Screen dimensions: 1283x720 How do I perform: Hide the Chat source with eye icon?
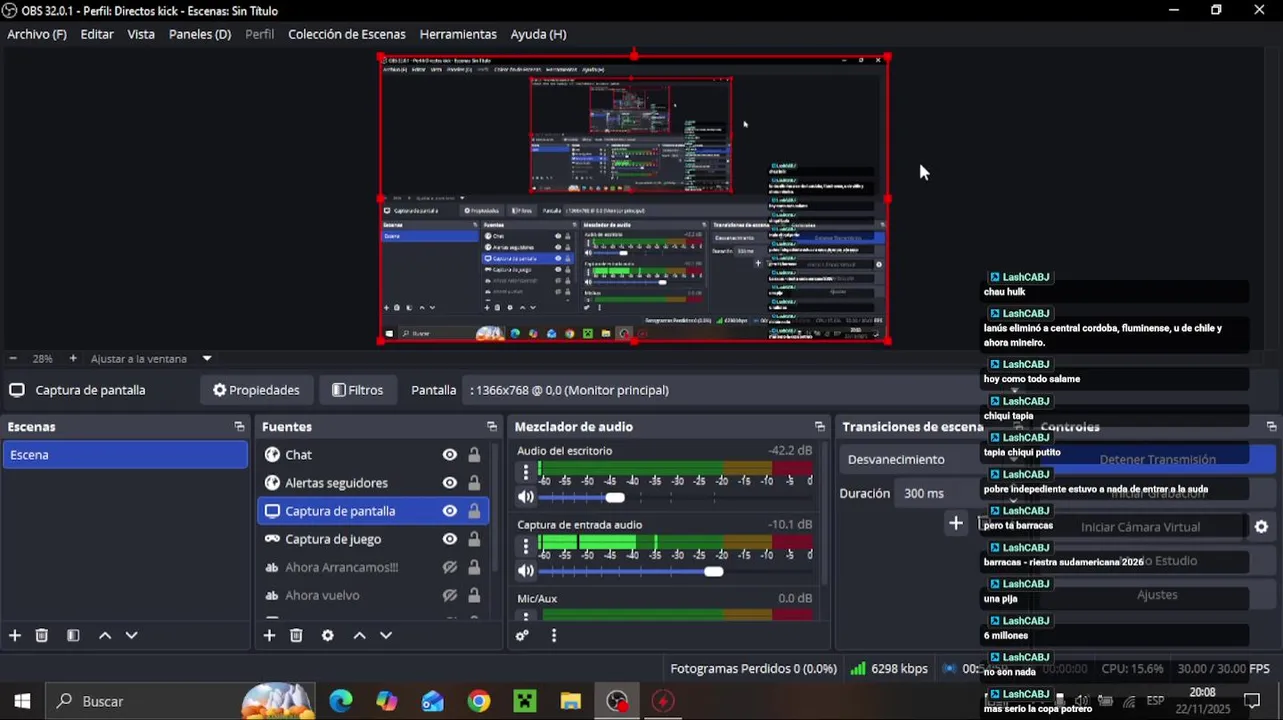pos(450,455)
